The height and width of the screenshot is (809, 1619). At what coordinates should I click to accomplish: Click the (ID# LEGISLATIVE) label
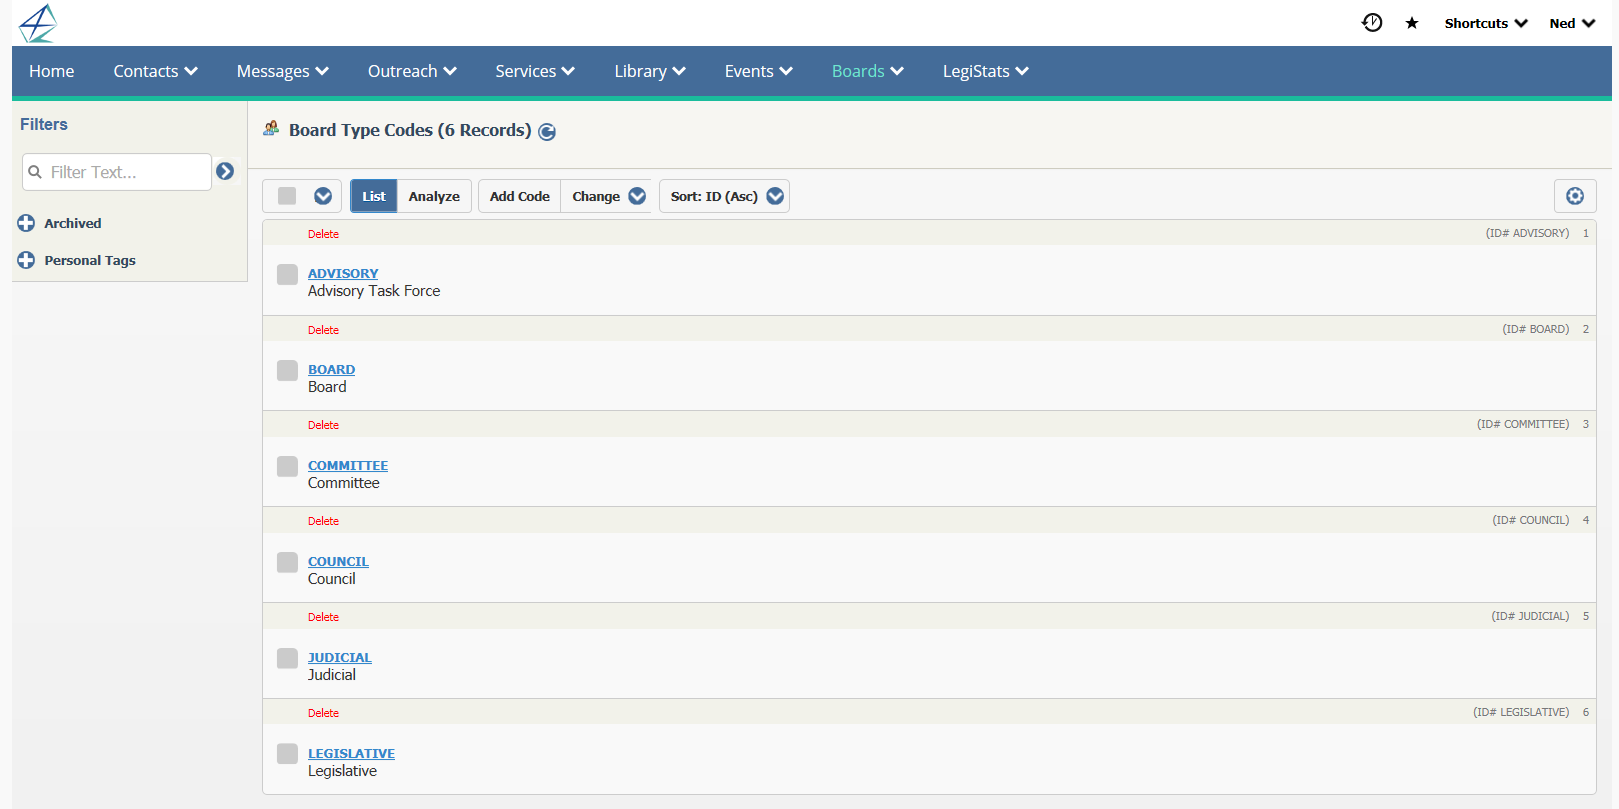(x=1521, y=712)
